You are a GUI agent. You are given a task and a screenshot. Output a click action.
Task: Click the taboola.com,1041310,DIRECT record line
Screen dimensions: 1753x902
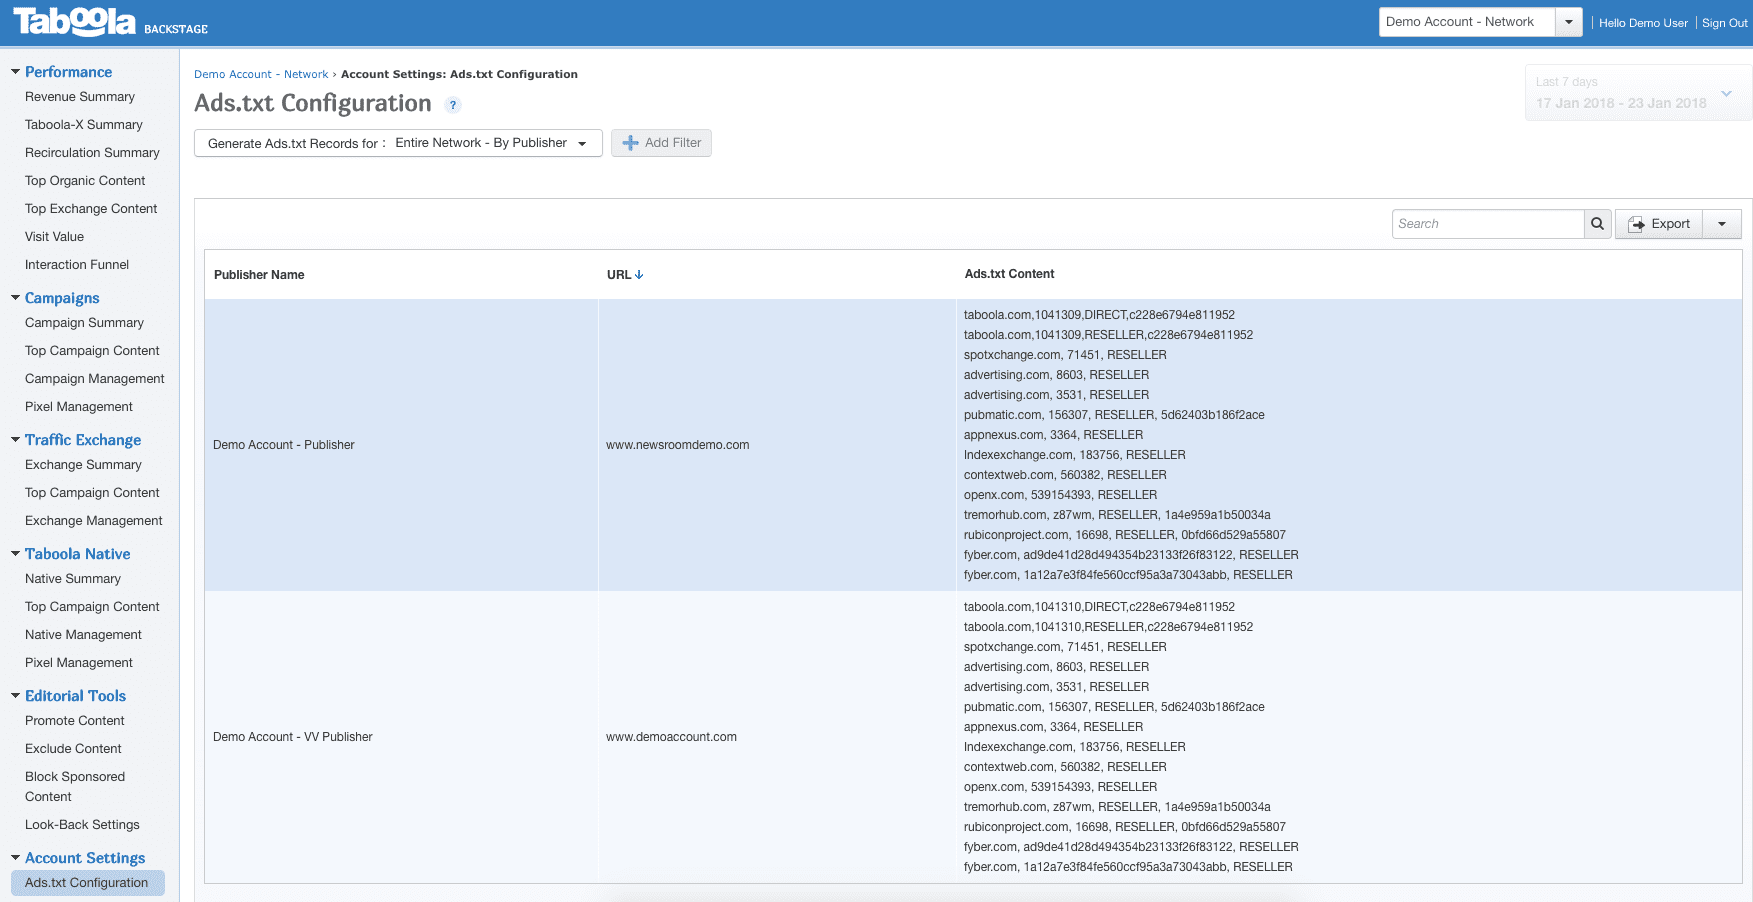pos(1099,607)
